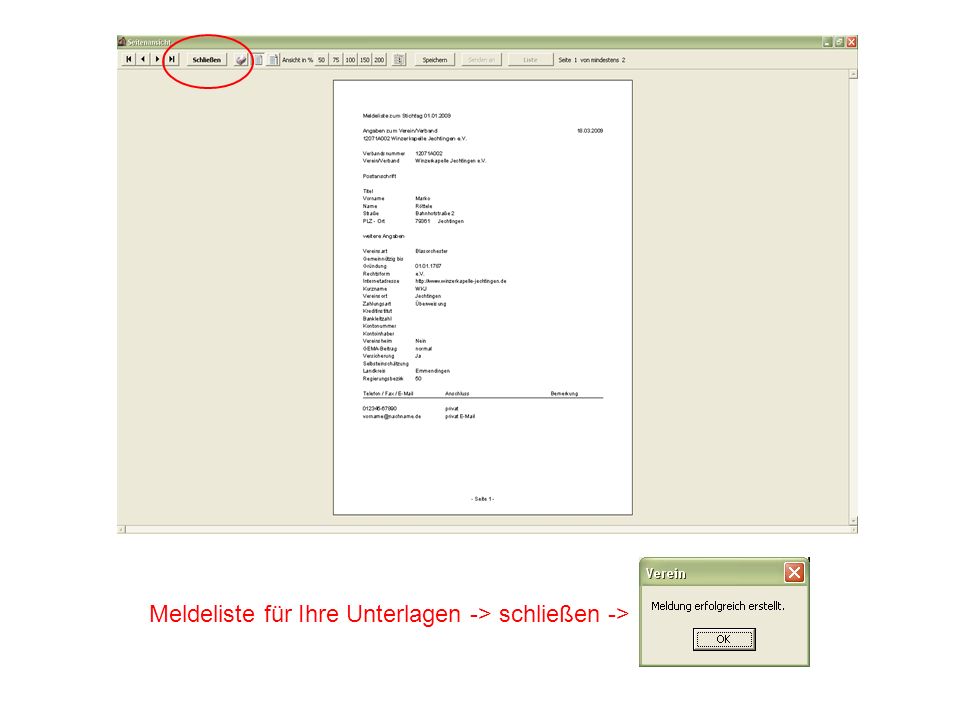Image resolution: width=960 pixels, height=720 pixels.
Task: Set zoom to 50 percent
Action: [321, 60]
